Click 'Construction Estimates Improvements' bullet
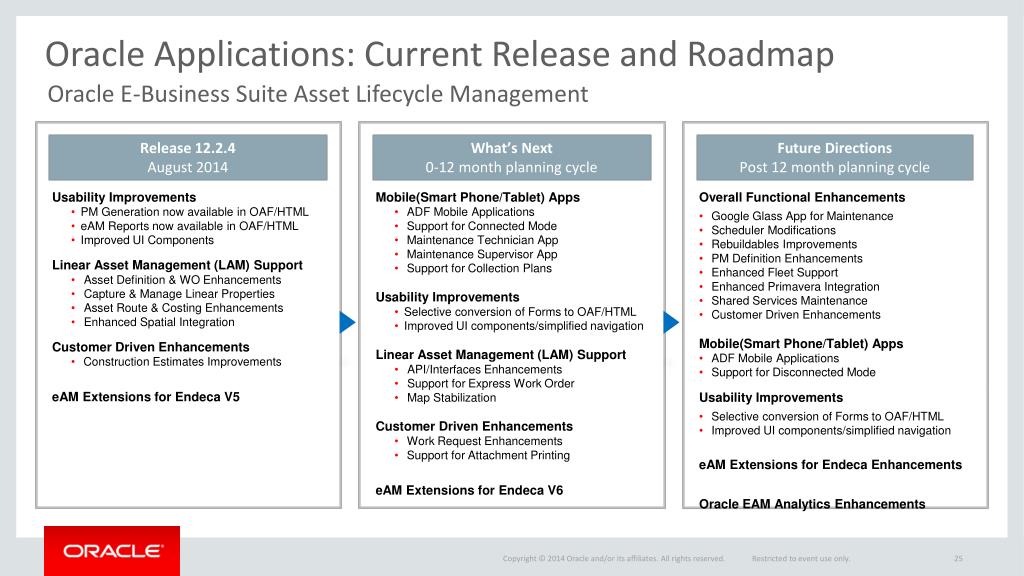The image size is (1024, 576). click(182, 362)
